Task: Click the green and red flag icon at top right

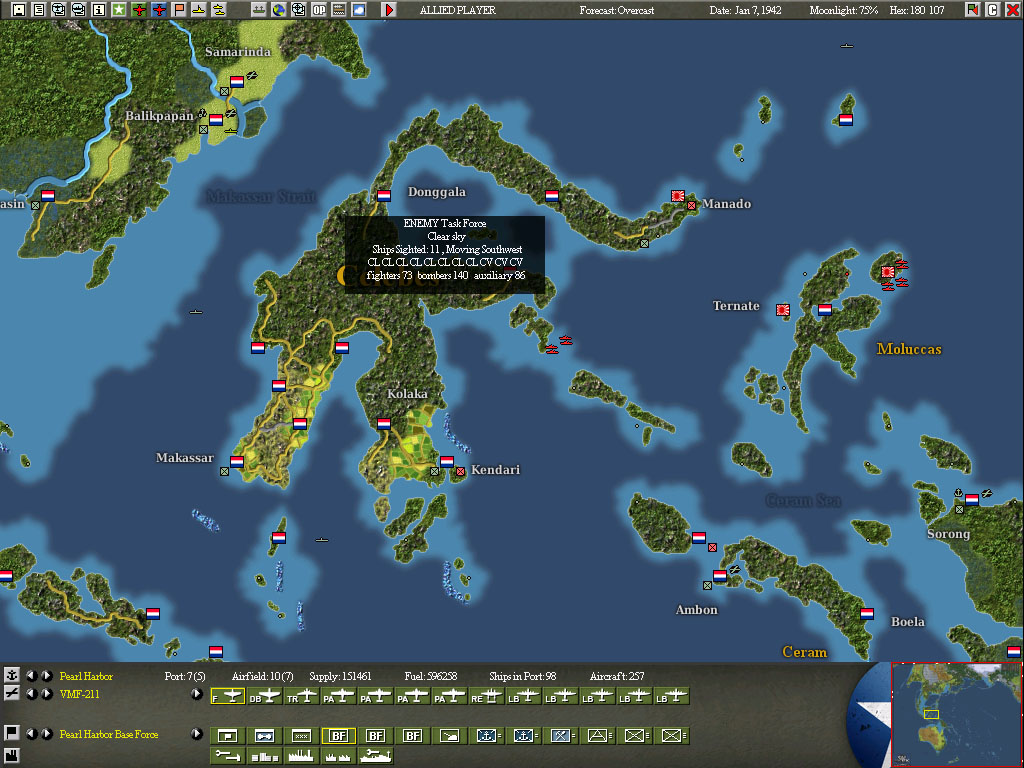Action: coord(972,10)
